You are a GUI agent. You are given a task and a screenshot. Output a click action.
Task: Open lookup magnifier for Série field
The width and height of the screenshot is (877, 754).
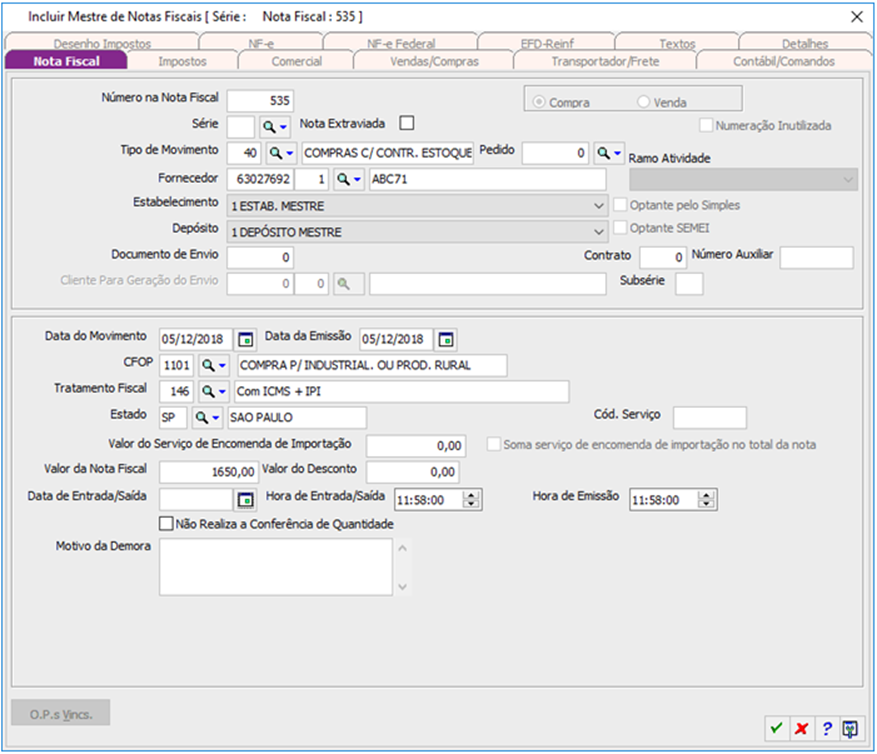(275, 127)
